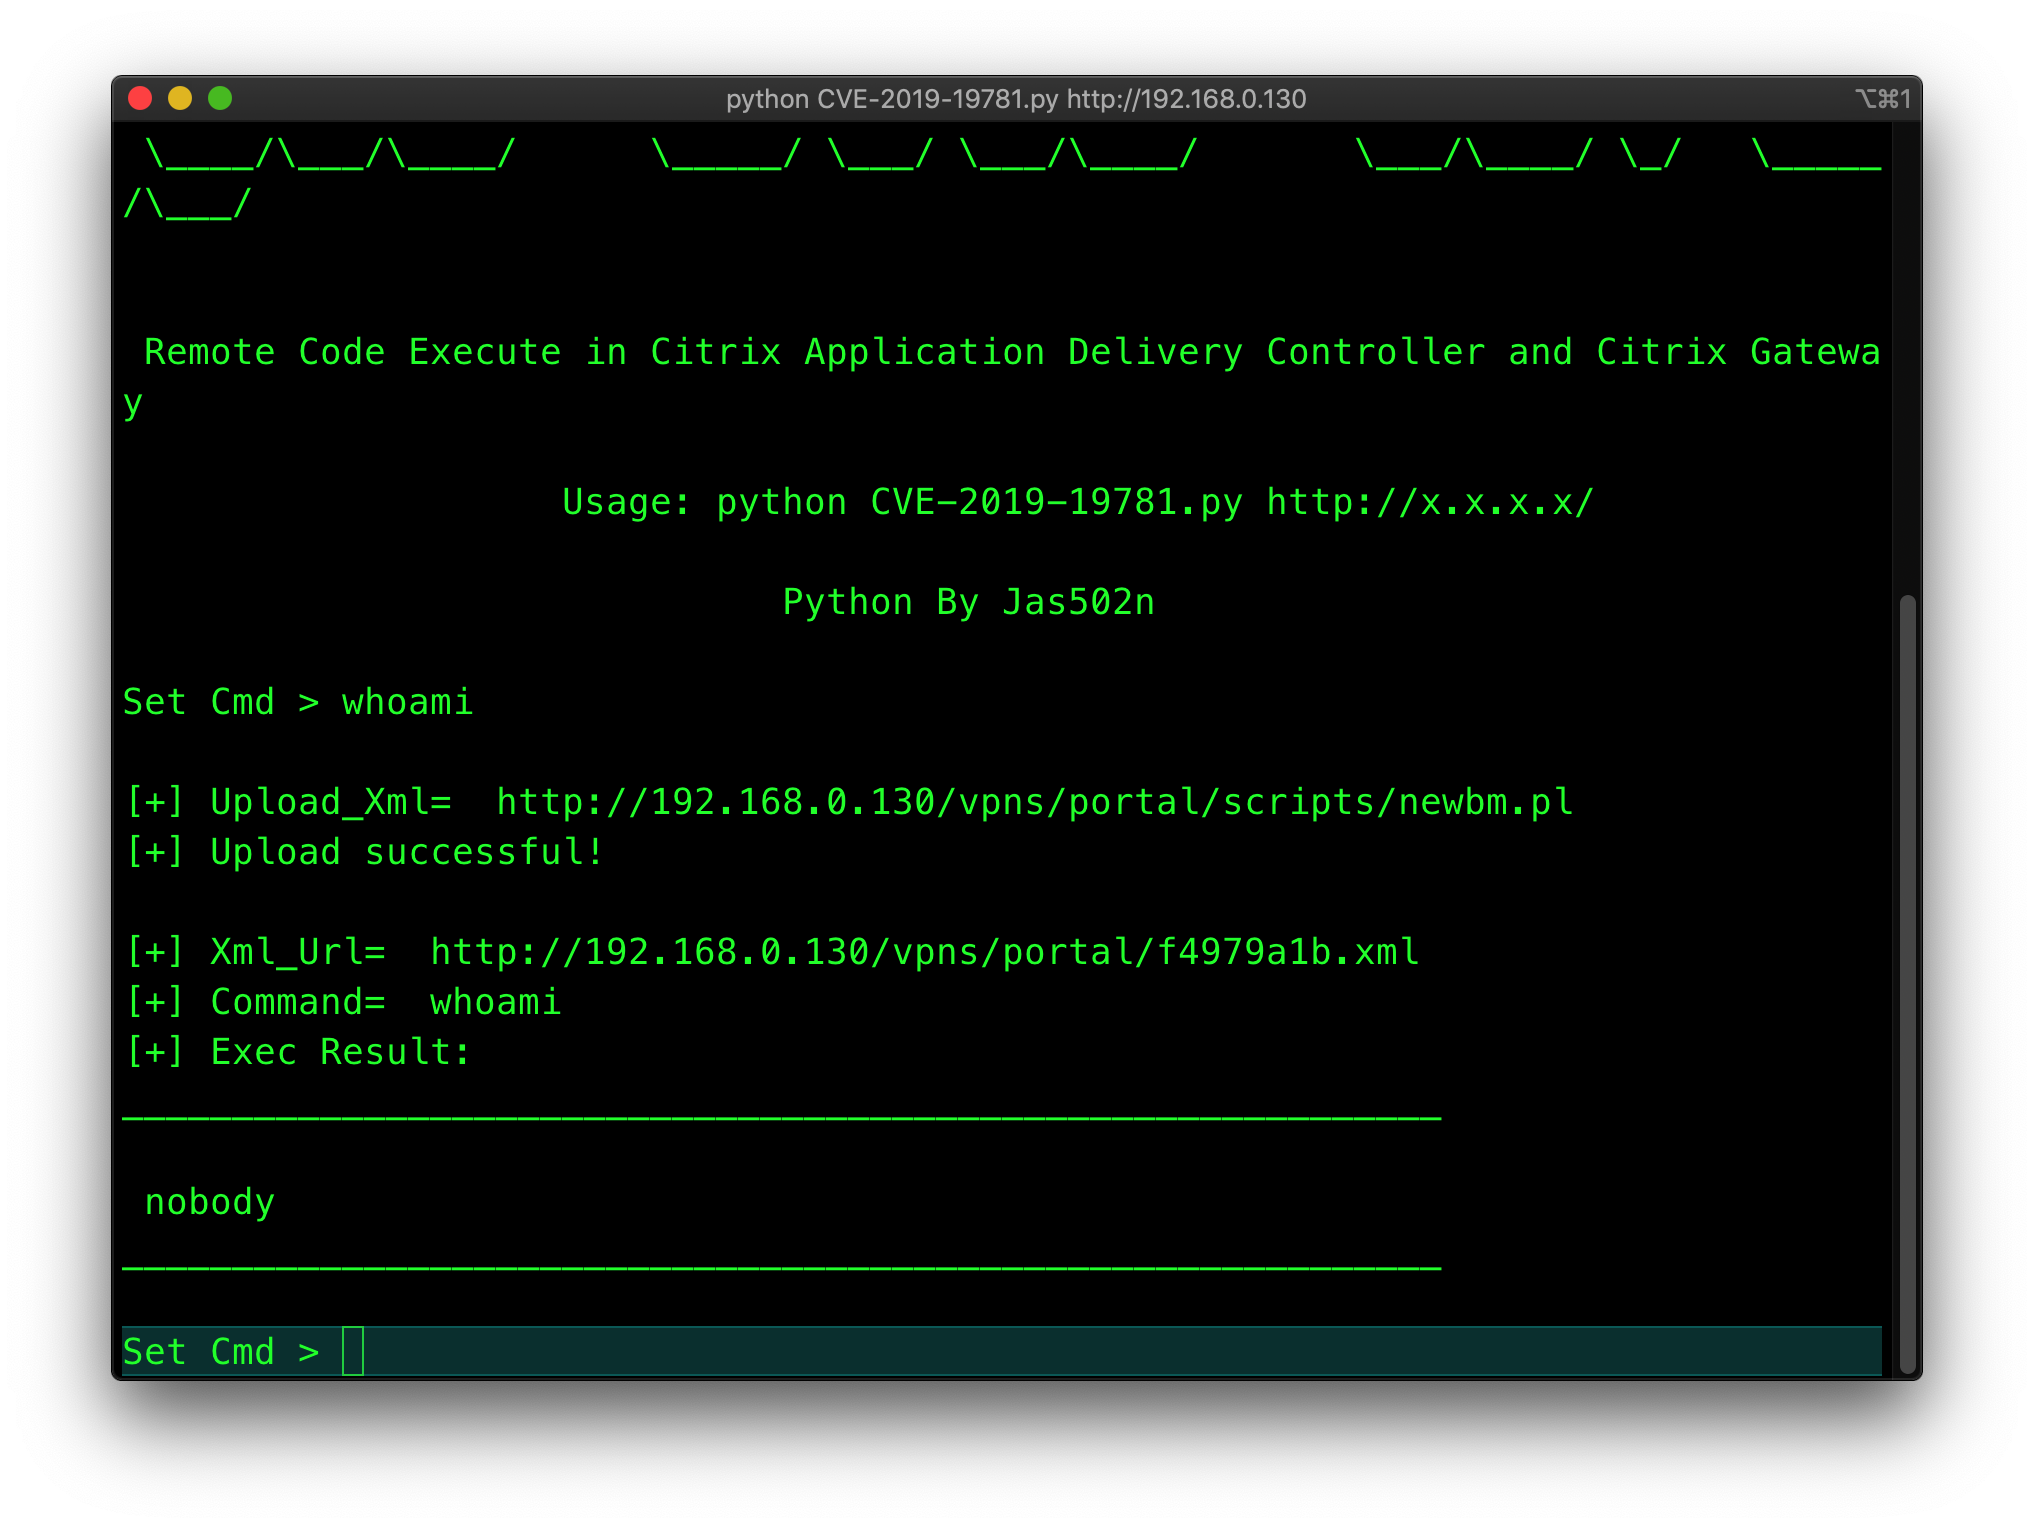Click the Set Cmd prompt cursor

tap(353, 1351)
